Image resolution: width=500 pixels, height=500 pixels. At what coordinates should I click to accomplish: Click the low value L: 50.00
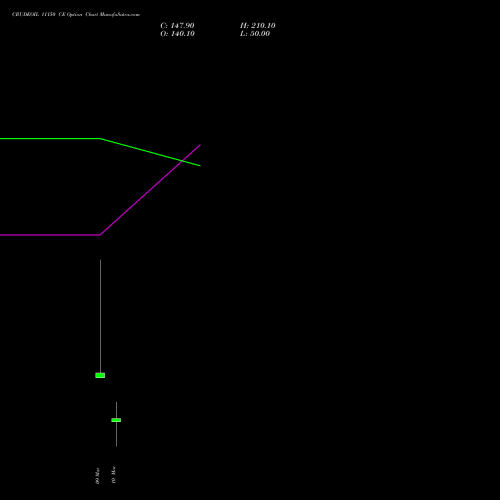pos(255,34)
